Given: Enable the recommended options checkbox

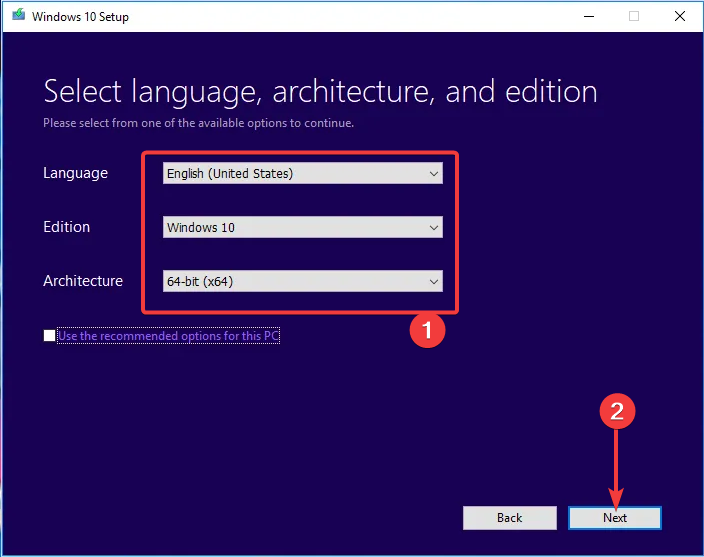Looking at the screenshot, I should (49, 335).
